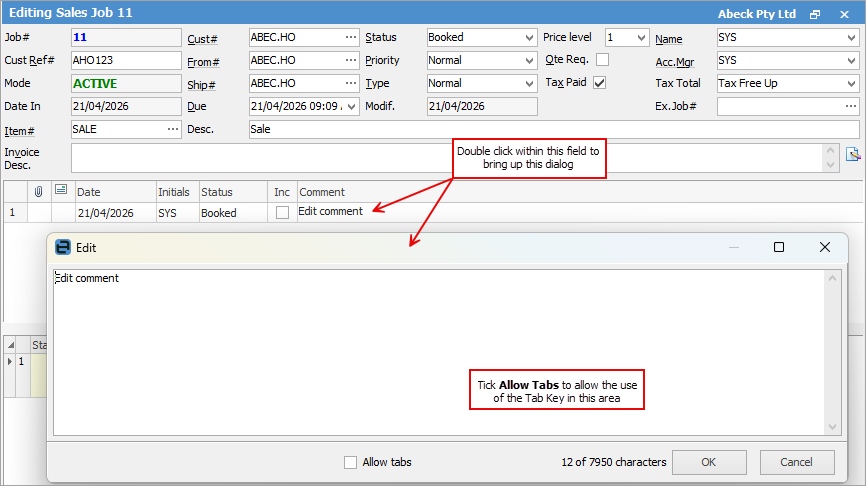Click the Date column header
Image resolution: width=866 pixels, height=486 pixels.
click(115, 192)
